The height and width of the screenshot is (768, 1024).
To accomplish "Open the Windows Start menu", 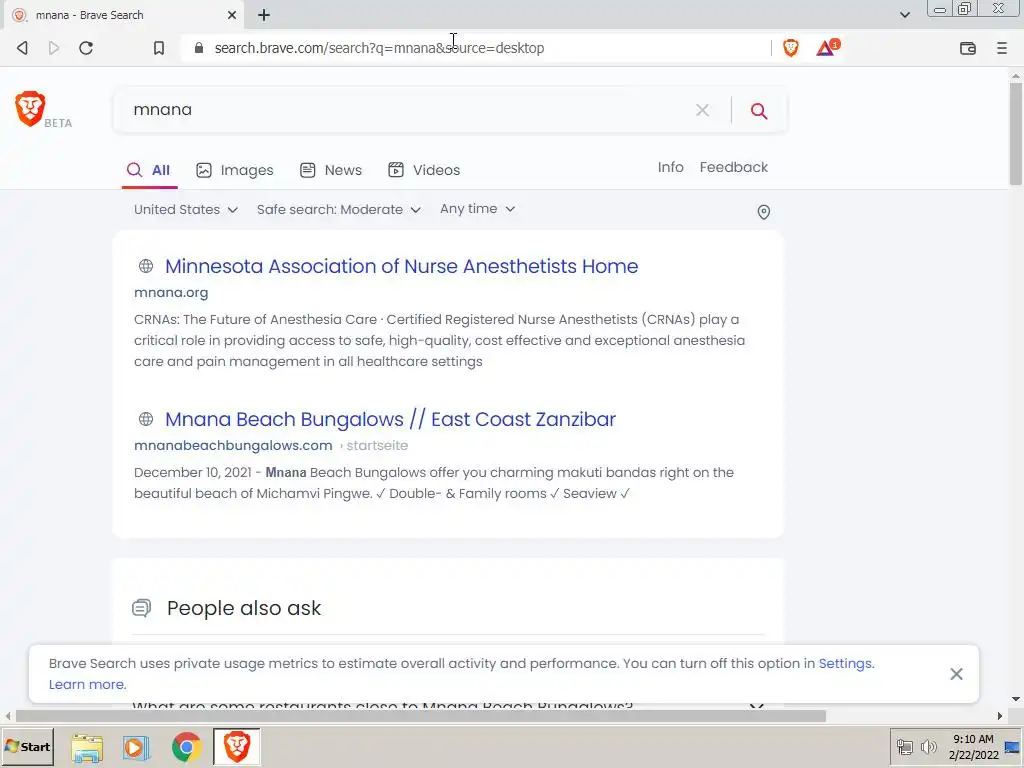I will pyautogui.click(x=27, y=746).
